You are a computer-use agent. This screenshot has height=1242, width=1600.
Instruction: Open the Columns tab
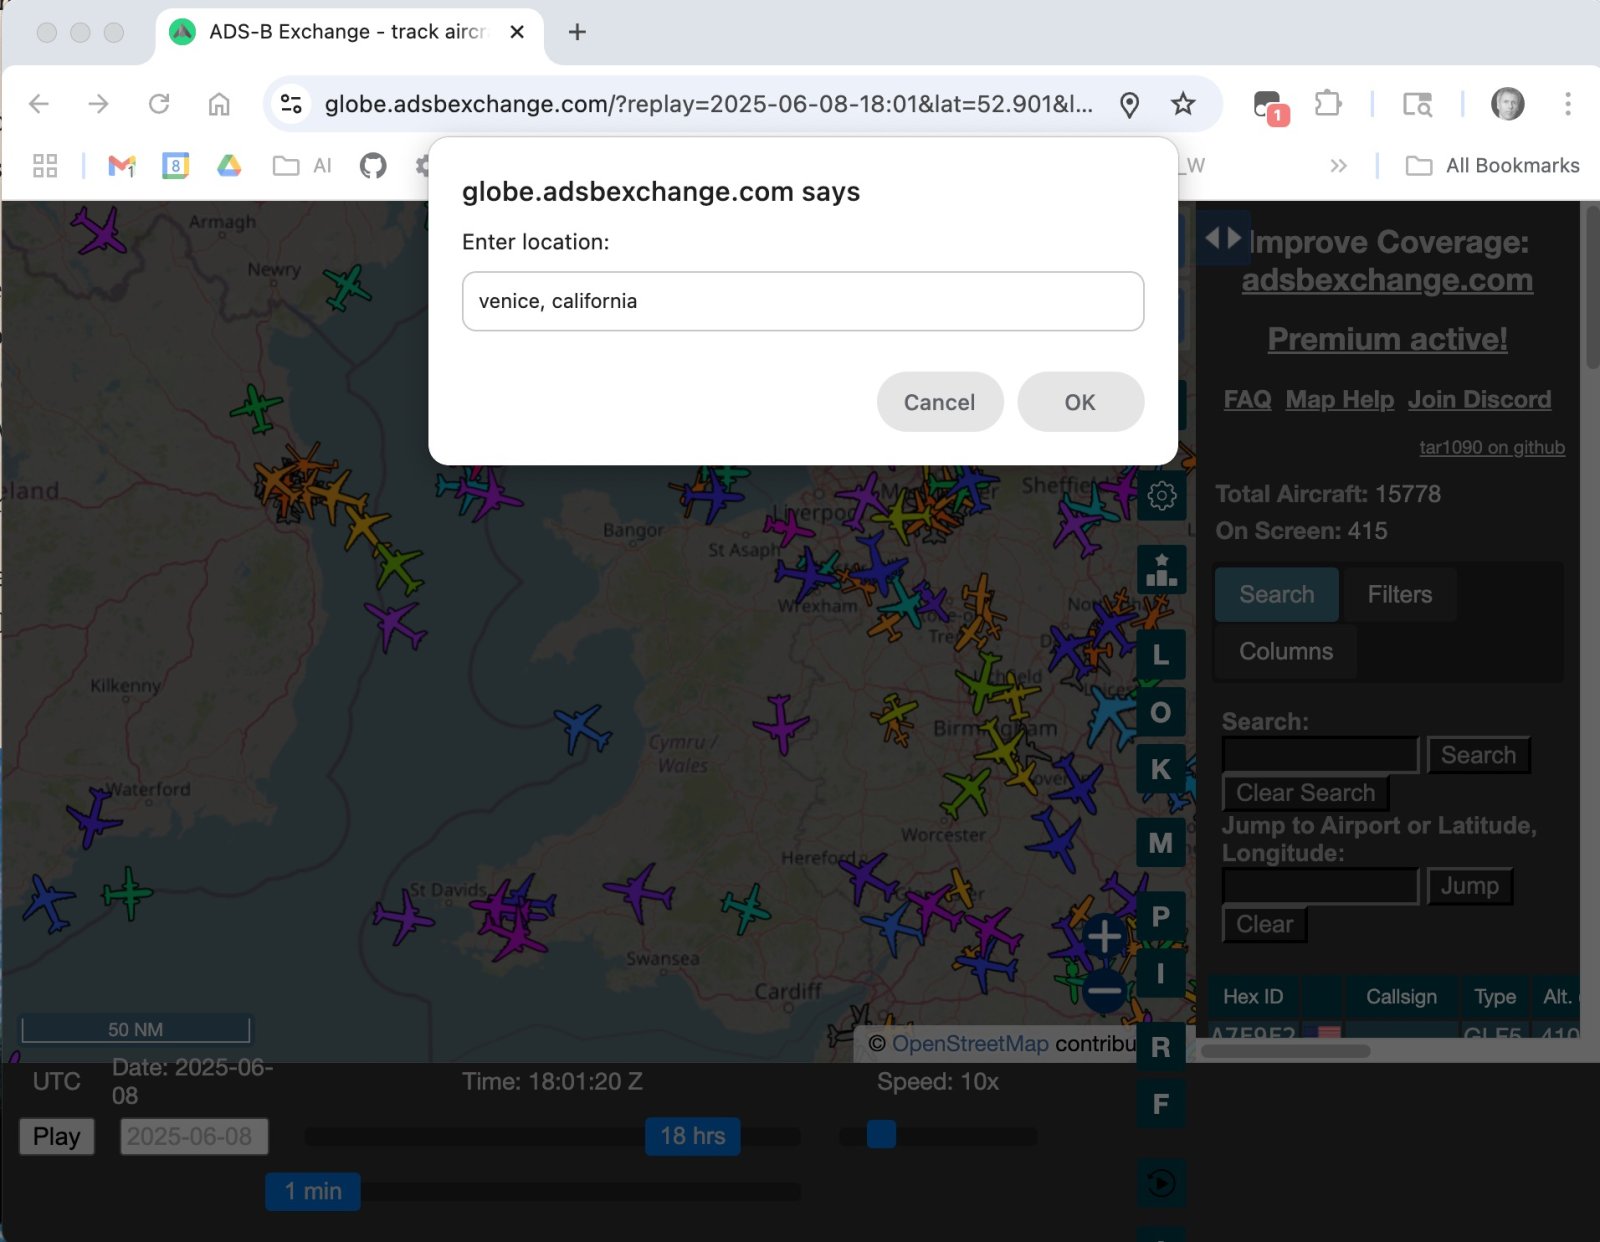coord(1286,651)
